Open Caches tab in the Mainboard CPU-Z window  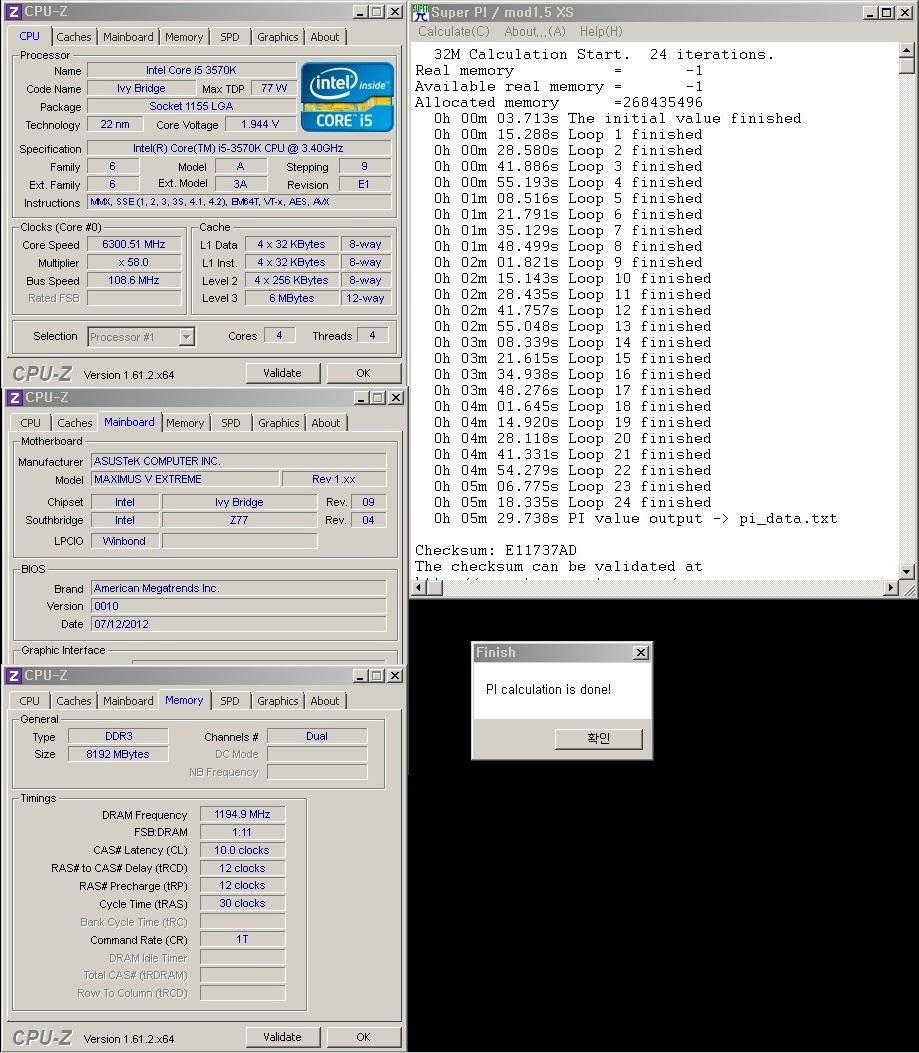point(75,423)
